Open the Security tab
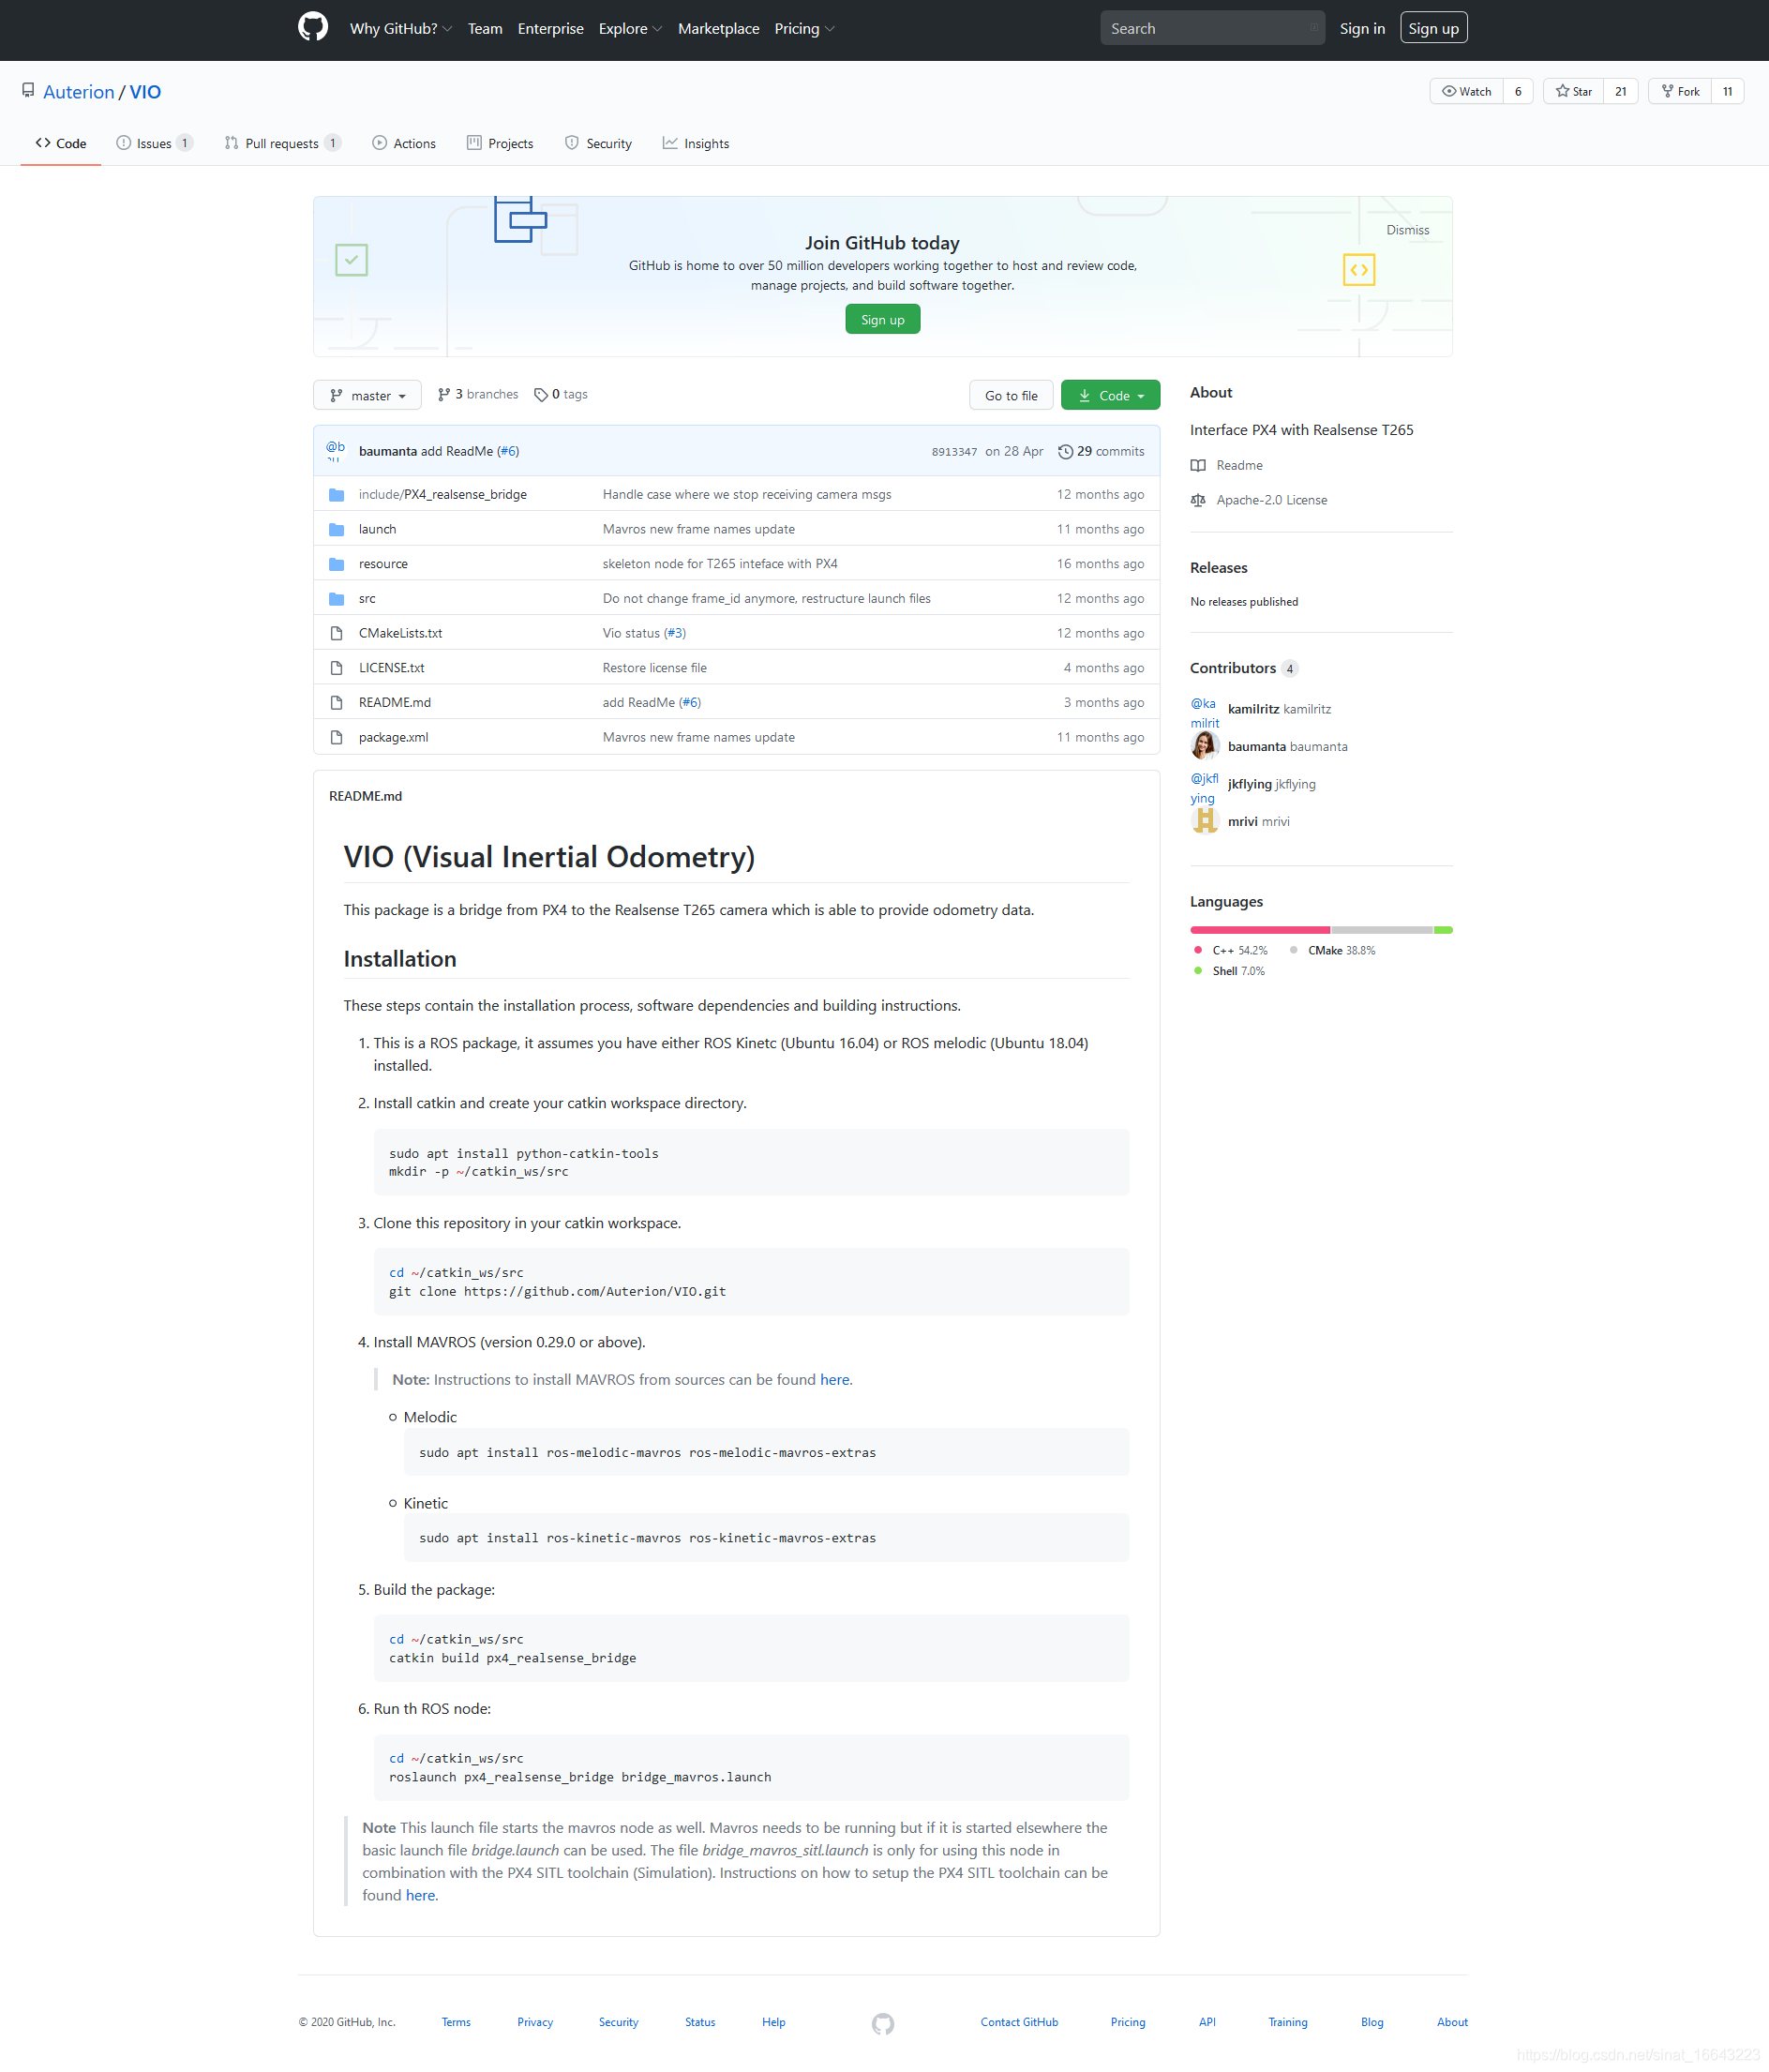Screen dimensions: 1769x2072 598,143
